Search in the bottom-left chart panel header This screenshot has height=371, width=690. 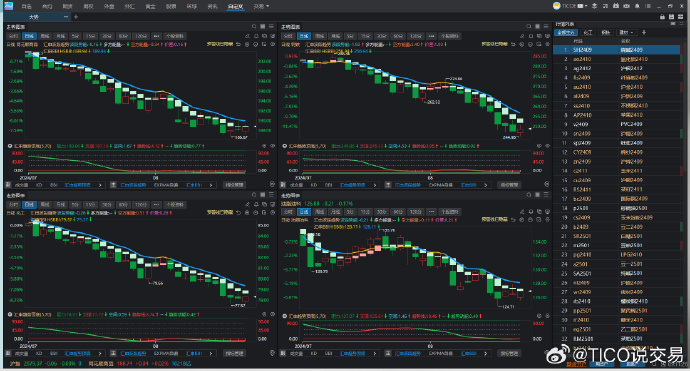coord(254,195)
